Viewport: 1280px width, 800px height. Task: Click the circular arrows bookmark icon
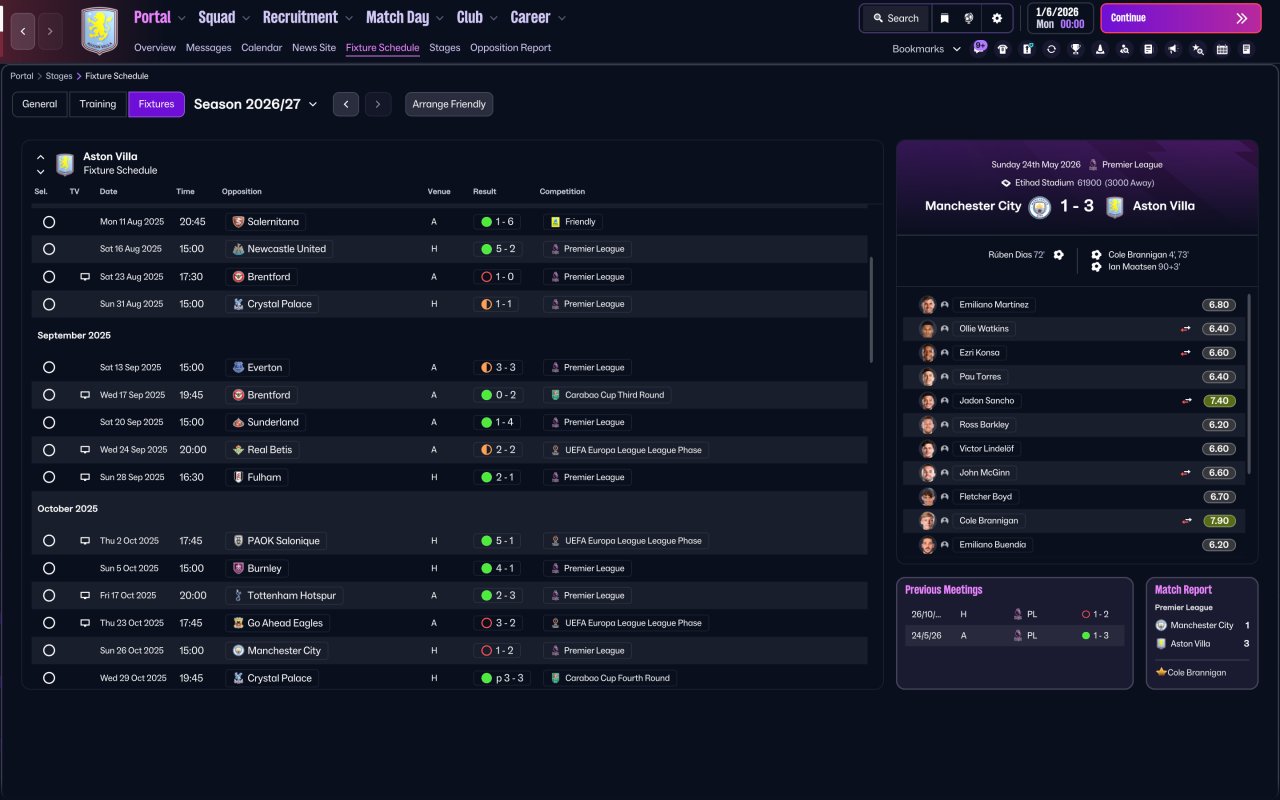[1051, 49]
